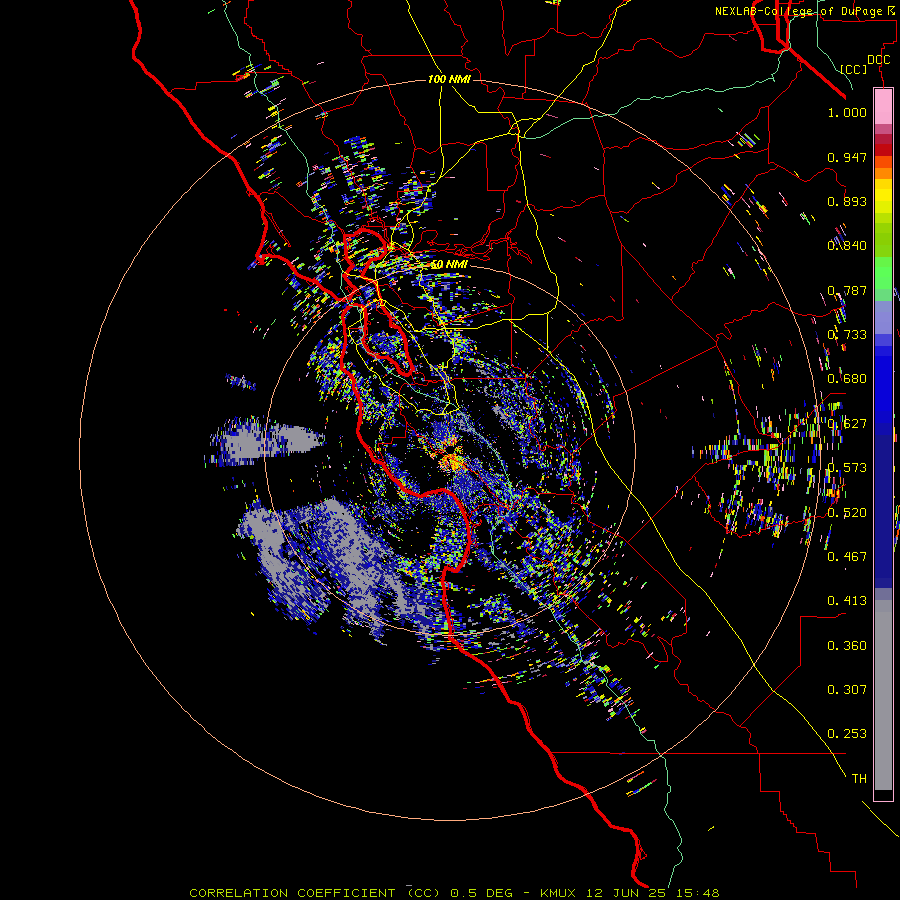900x900 pixels.
Task: Click the 0.733 value on the color scale
Action: 847,335
